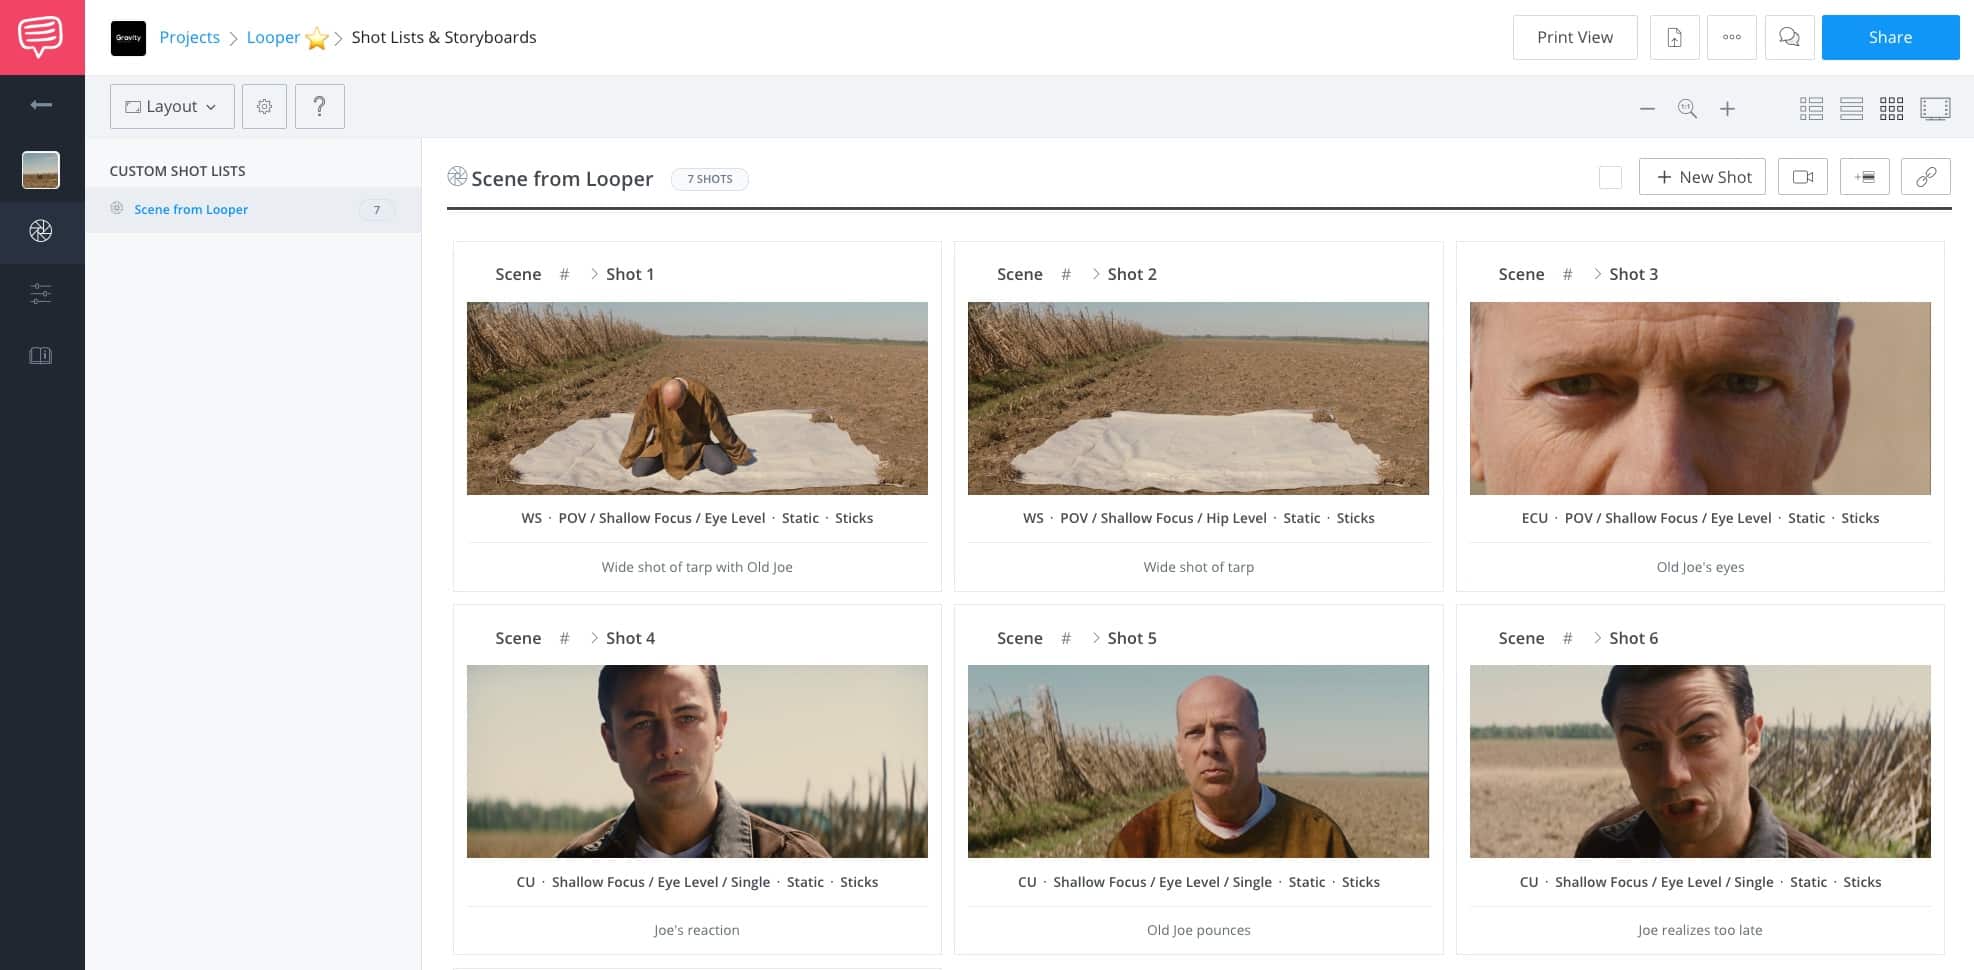Click the magnifier zoom reset icon
1974x970 pixels.
[x=1687, y=108]
